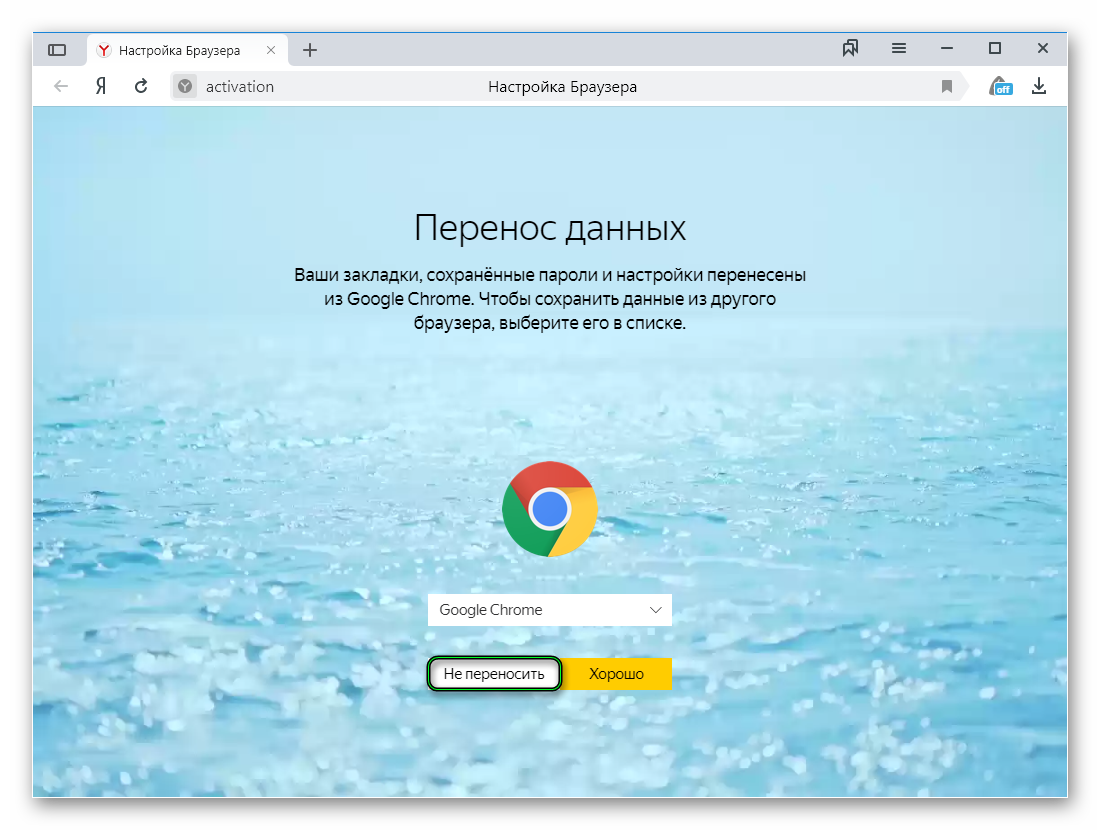
Task: Click the Google Chrome logo
Action: click(550, 509)
